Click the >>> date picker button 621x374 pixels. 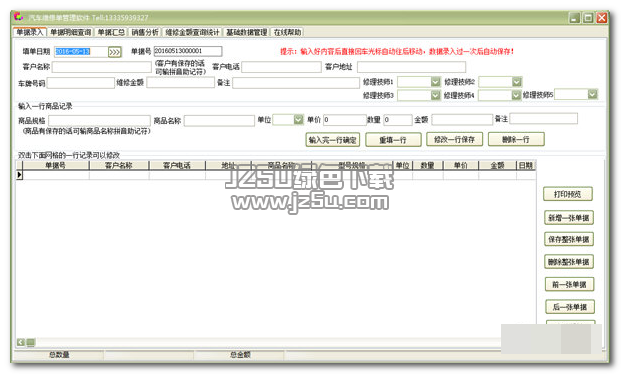coord(115,52)
